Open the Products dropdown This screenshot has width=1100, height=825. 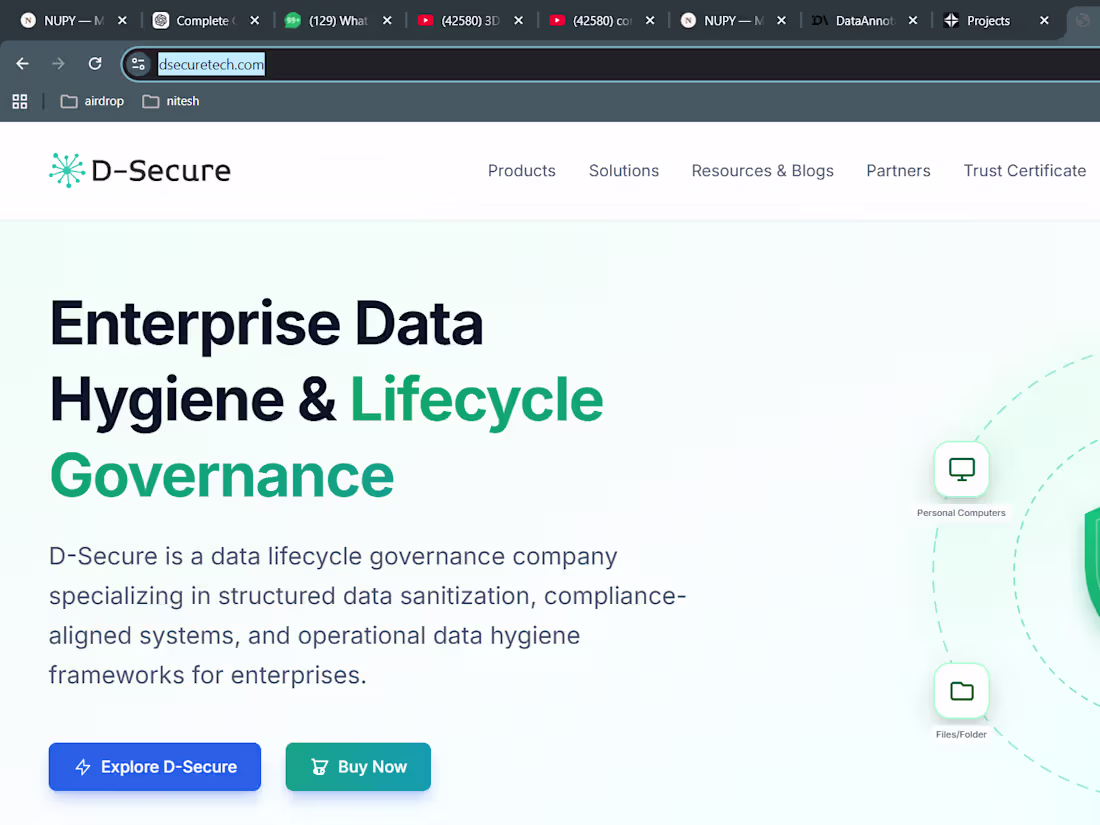pos(521,170)
